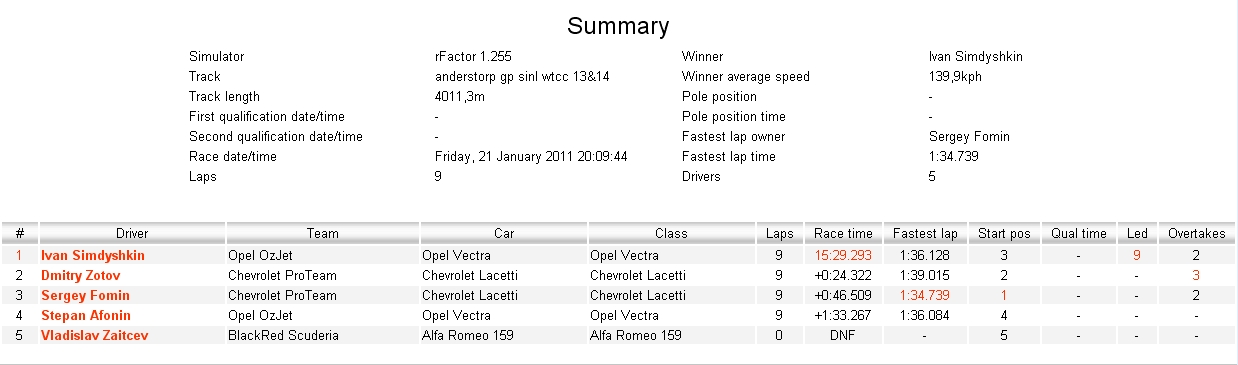The width and height of the screenshot is (1238, 365).
Task: Click the Team column header
Action: click(x=322, y=233)
